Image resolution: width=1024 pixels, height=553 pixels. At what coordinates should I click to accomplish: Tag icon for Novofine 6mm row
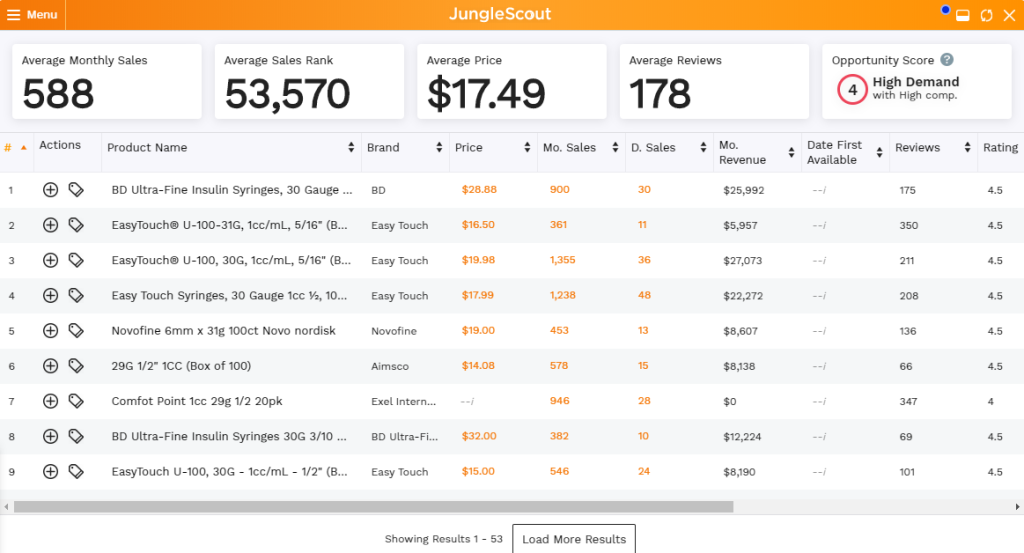pyautogui.click(x=76, y=331)
